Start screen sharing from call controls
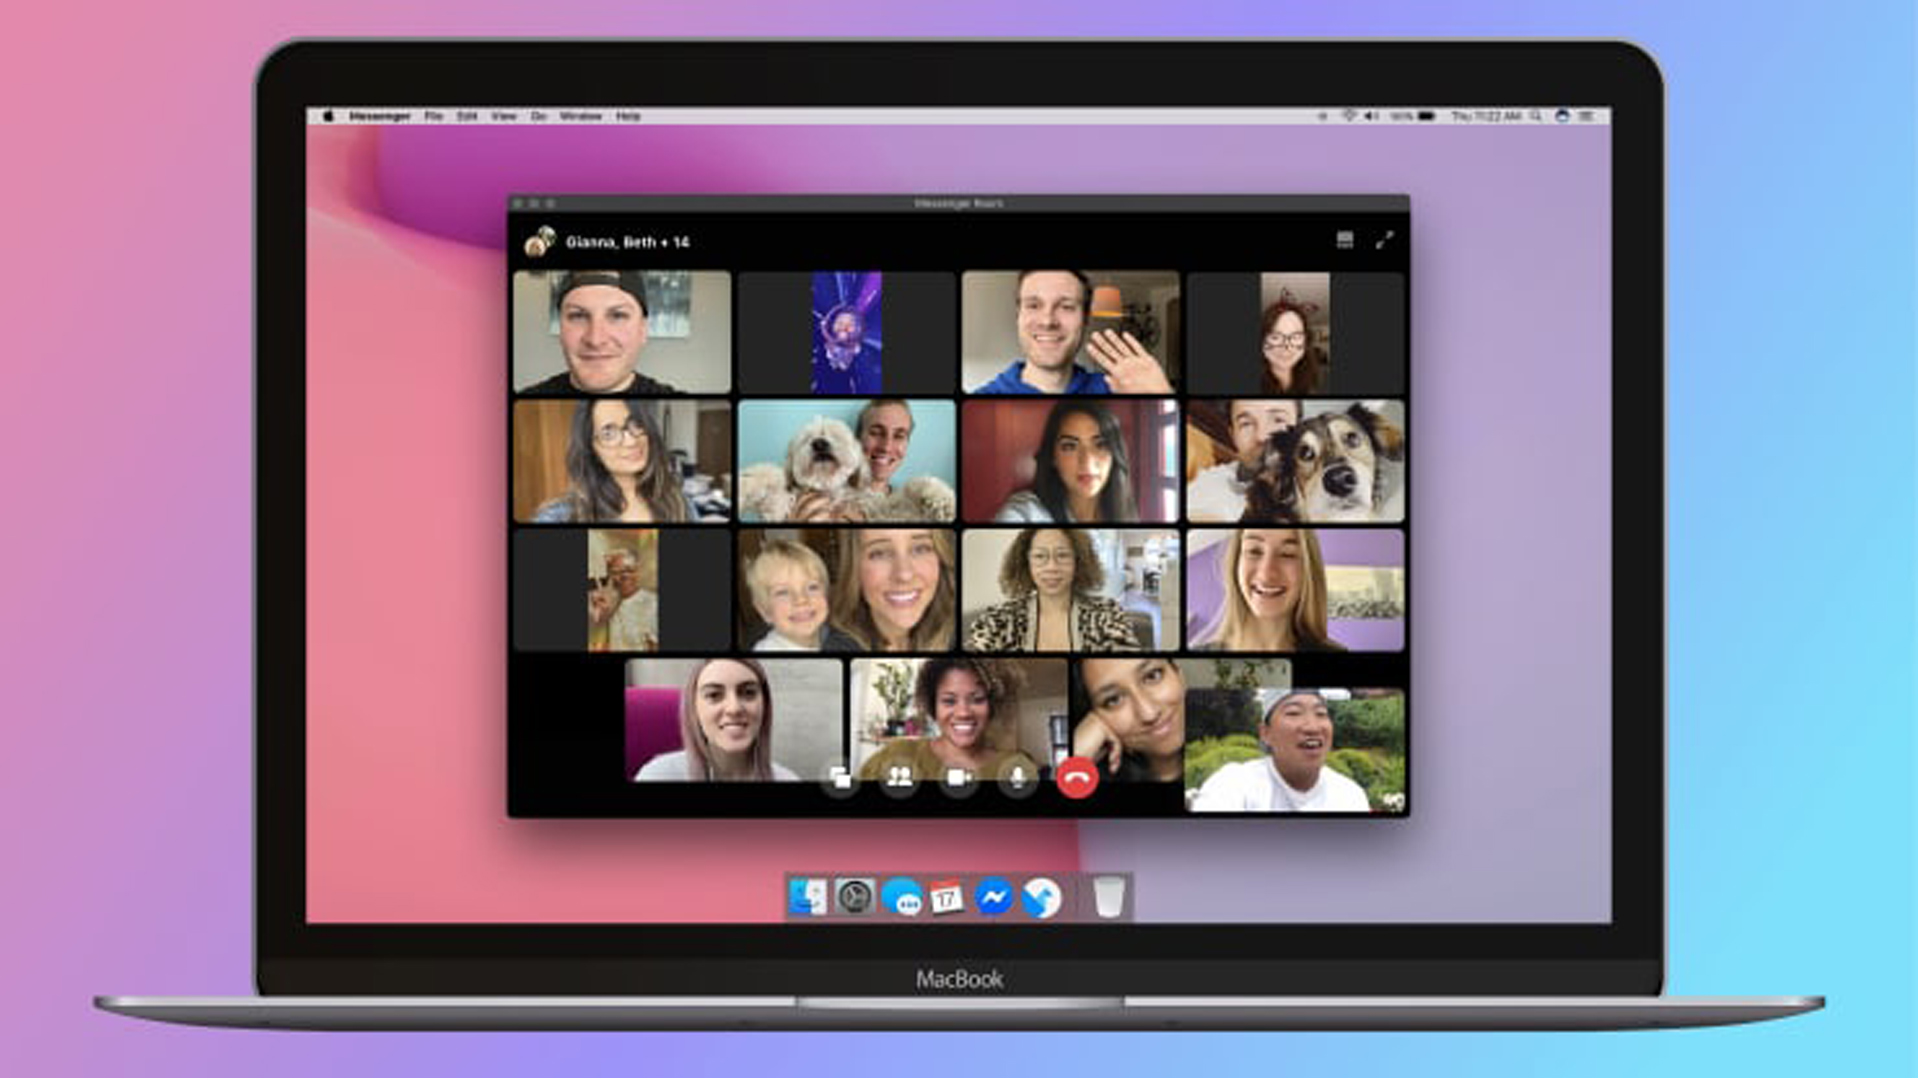 pyautogui.click(x=840, y=778)
